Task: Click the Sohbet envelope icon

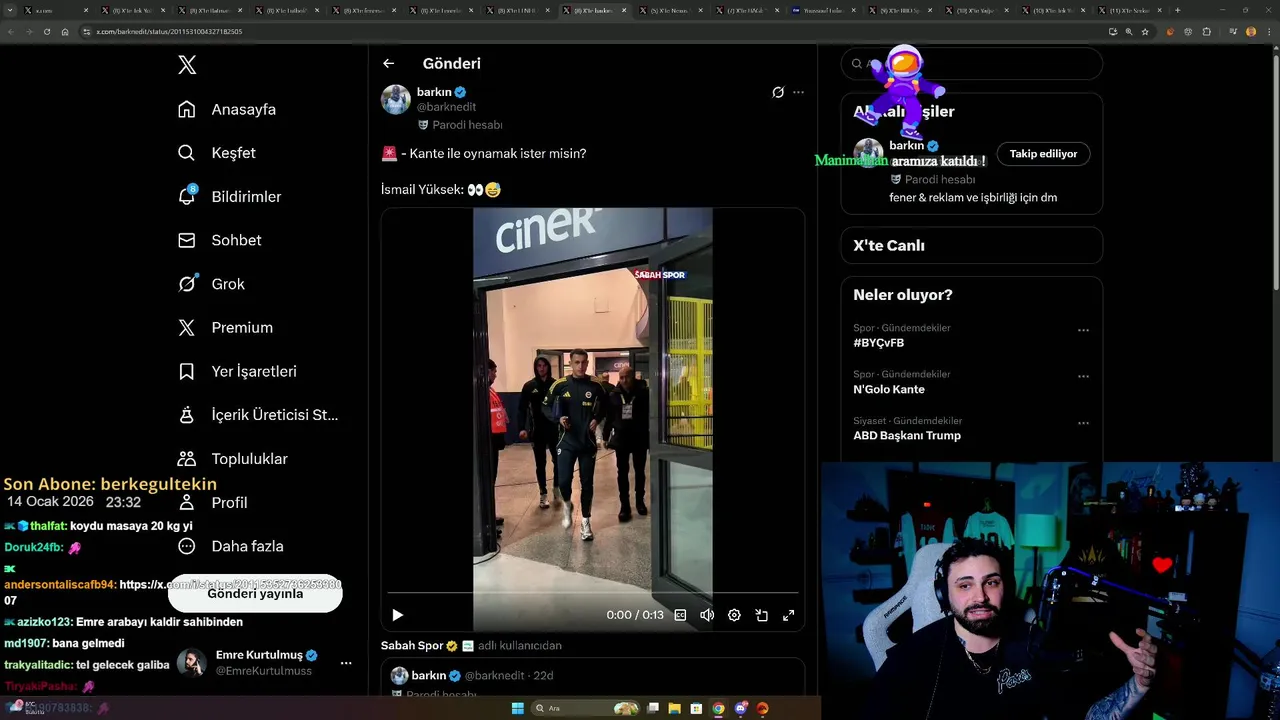Action: (187, 240)
